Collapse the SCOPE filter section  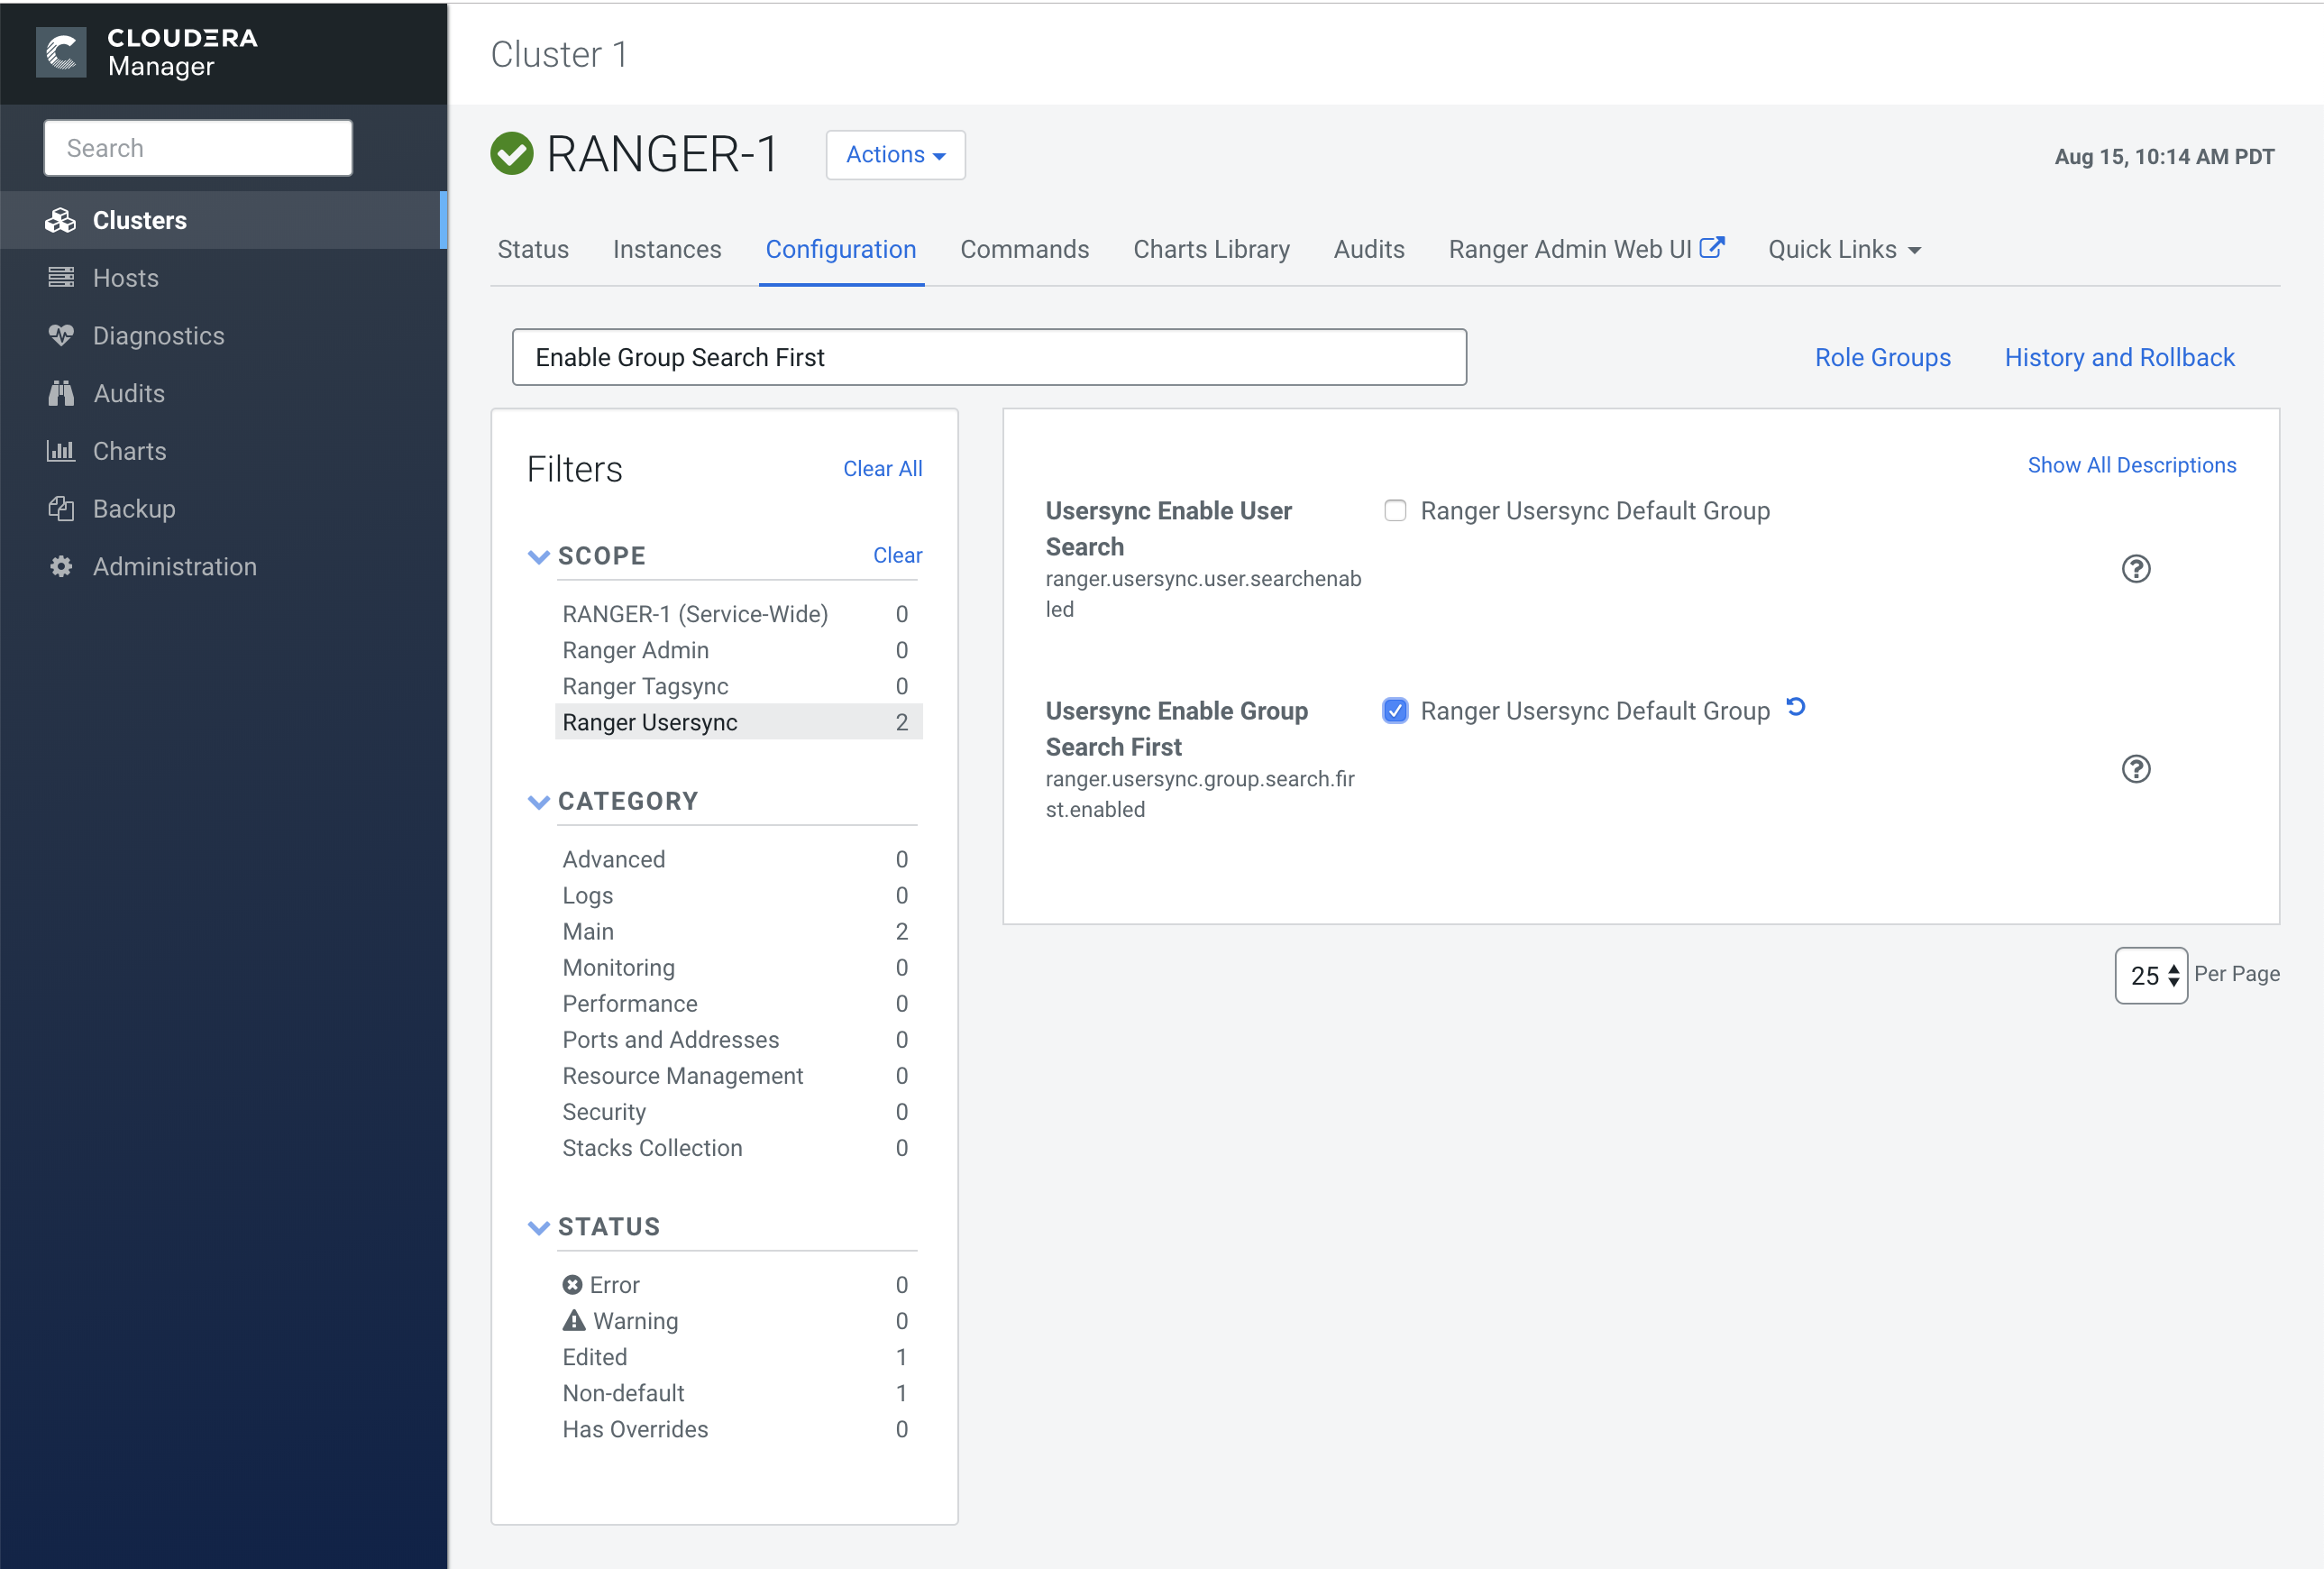tap(539, 557)
